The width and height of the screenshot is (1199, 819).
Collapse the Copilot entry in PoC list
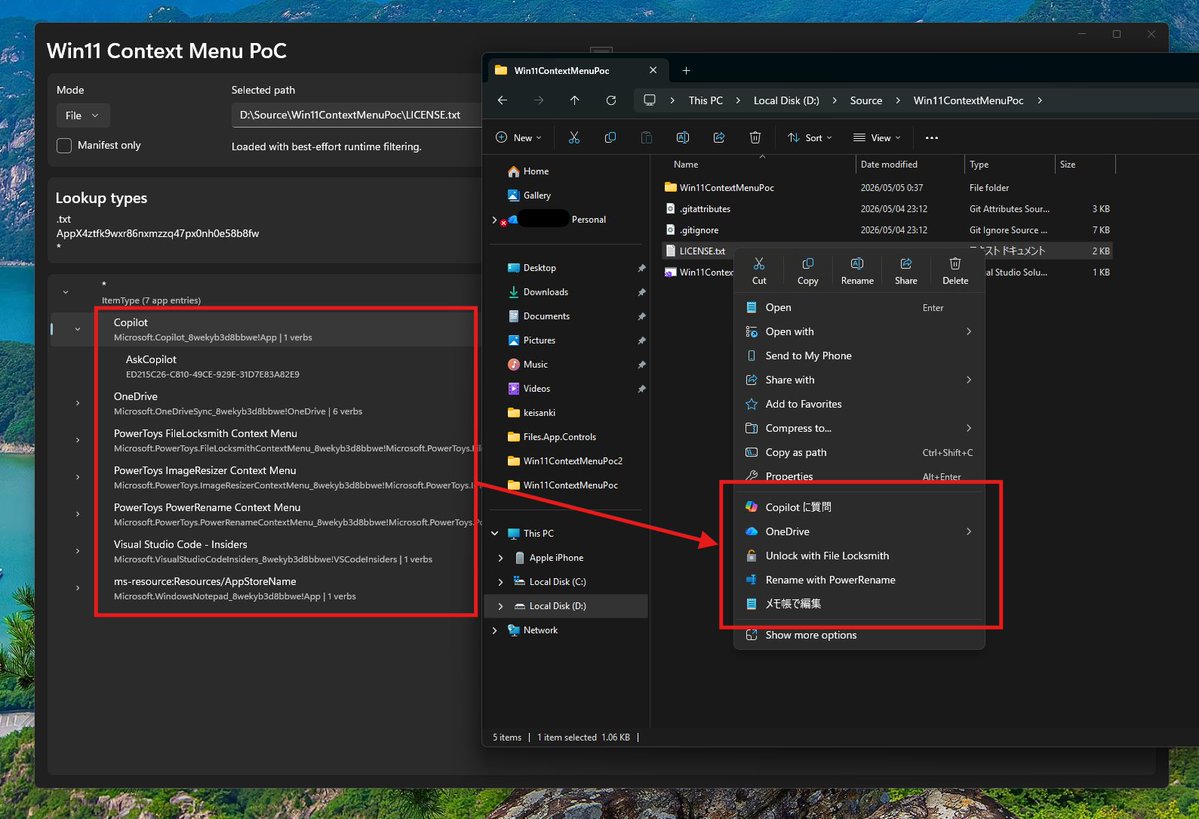[77, 329]
